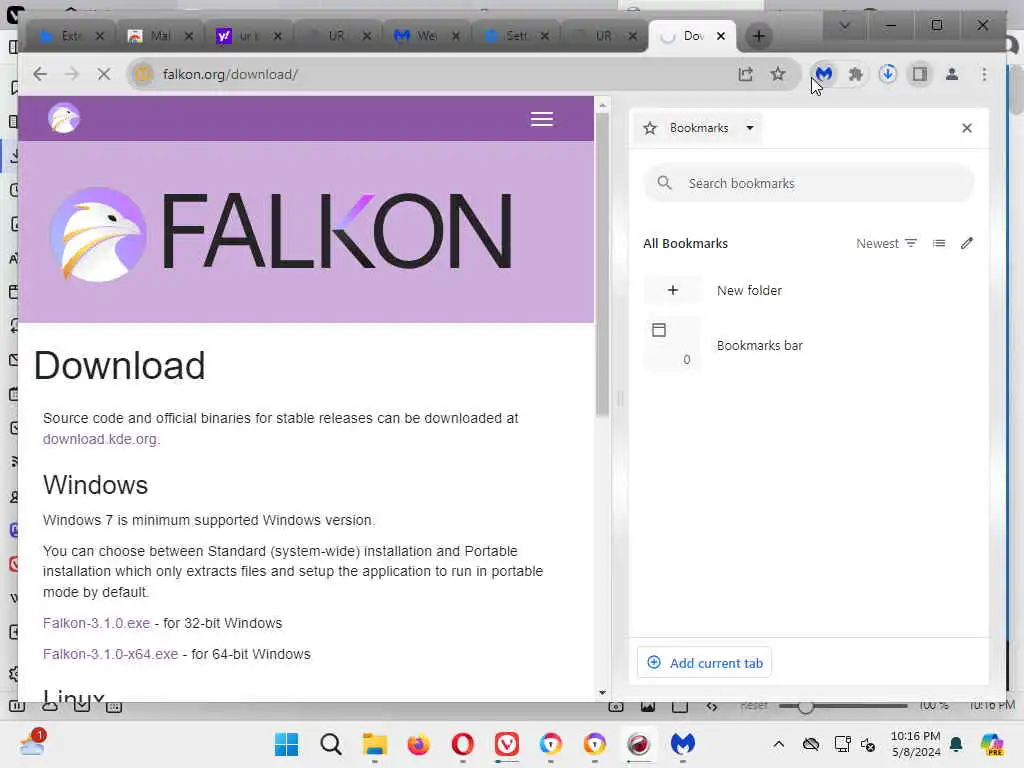Open the Downloads toolbar icon

(888, 74)
